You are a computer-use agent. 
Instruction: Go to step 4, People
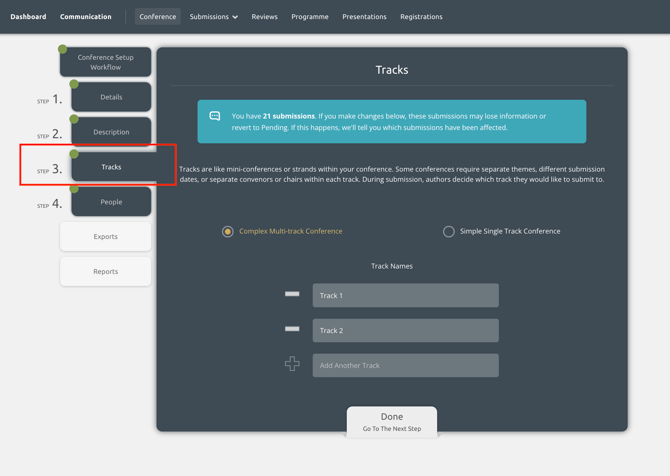[111, 202]
